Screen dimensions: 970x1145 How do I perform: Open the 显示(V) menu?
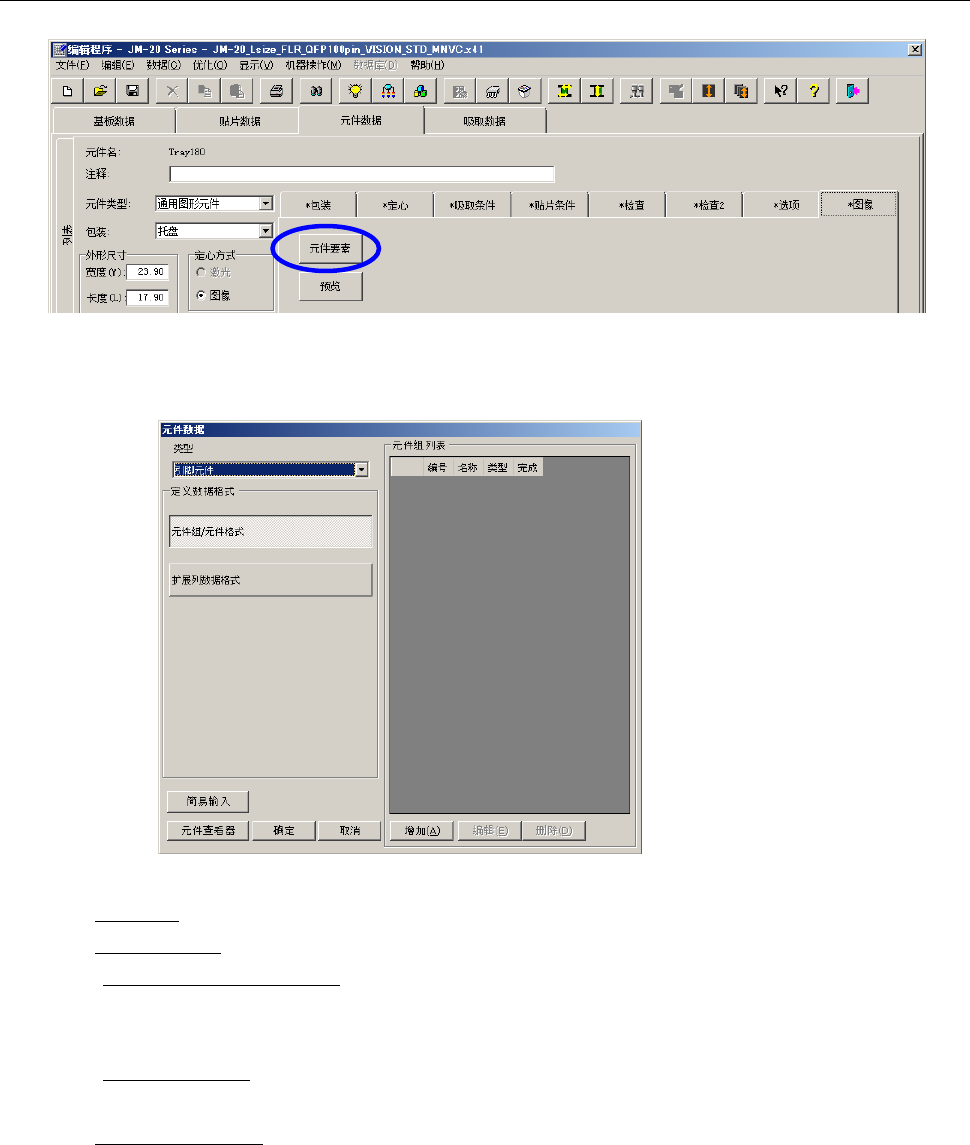[256, 65]
